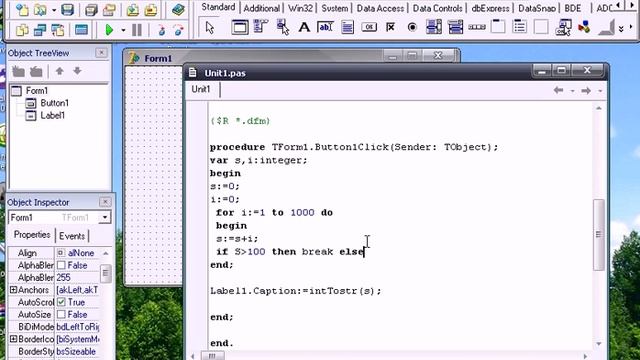Open dropdown arrow next to Run button

click(x=123, y=30)
